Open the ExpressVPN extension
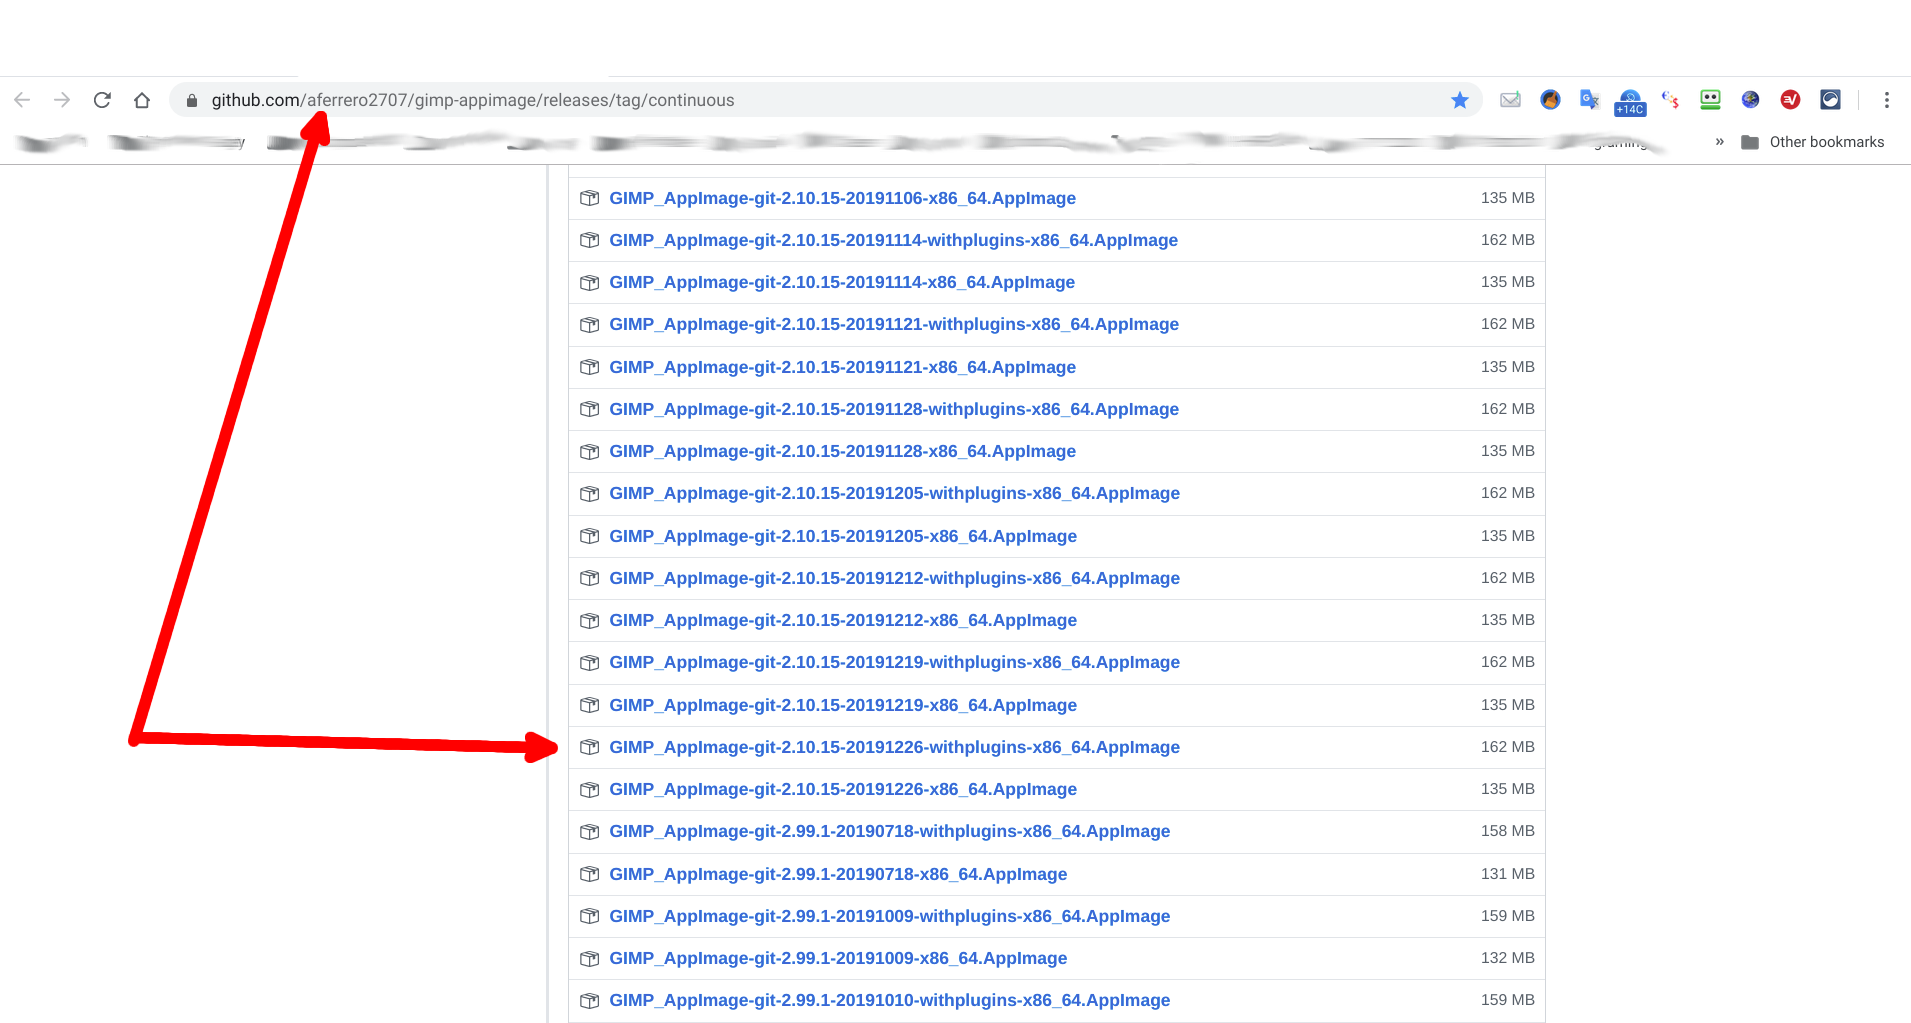This screenshot has height=1023, width=1911. [x=1790, y=100]
